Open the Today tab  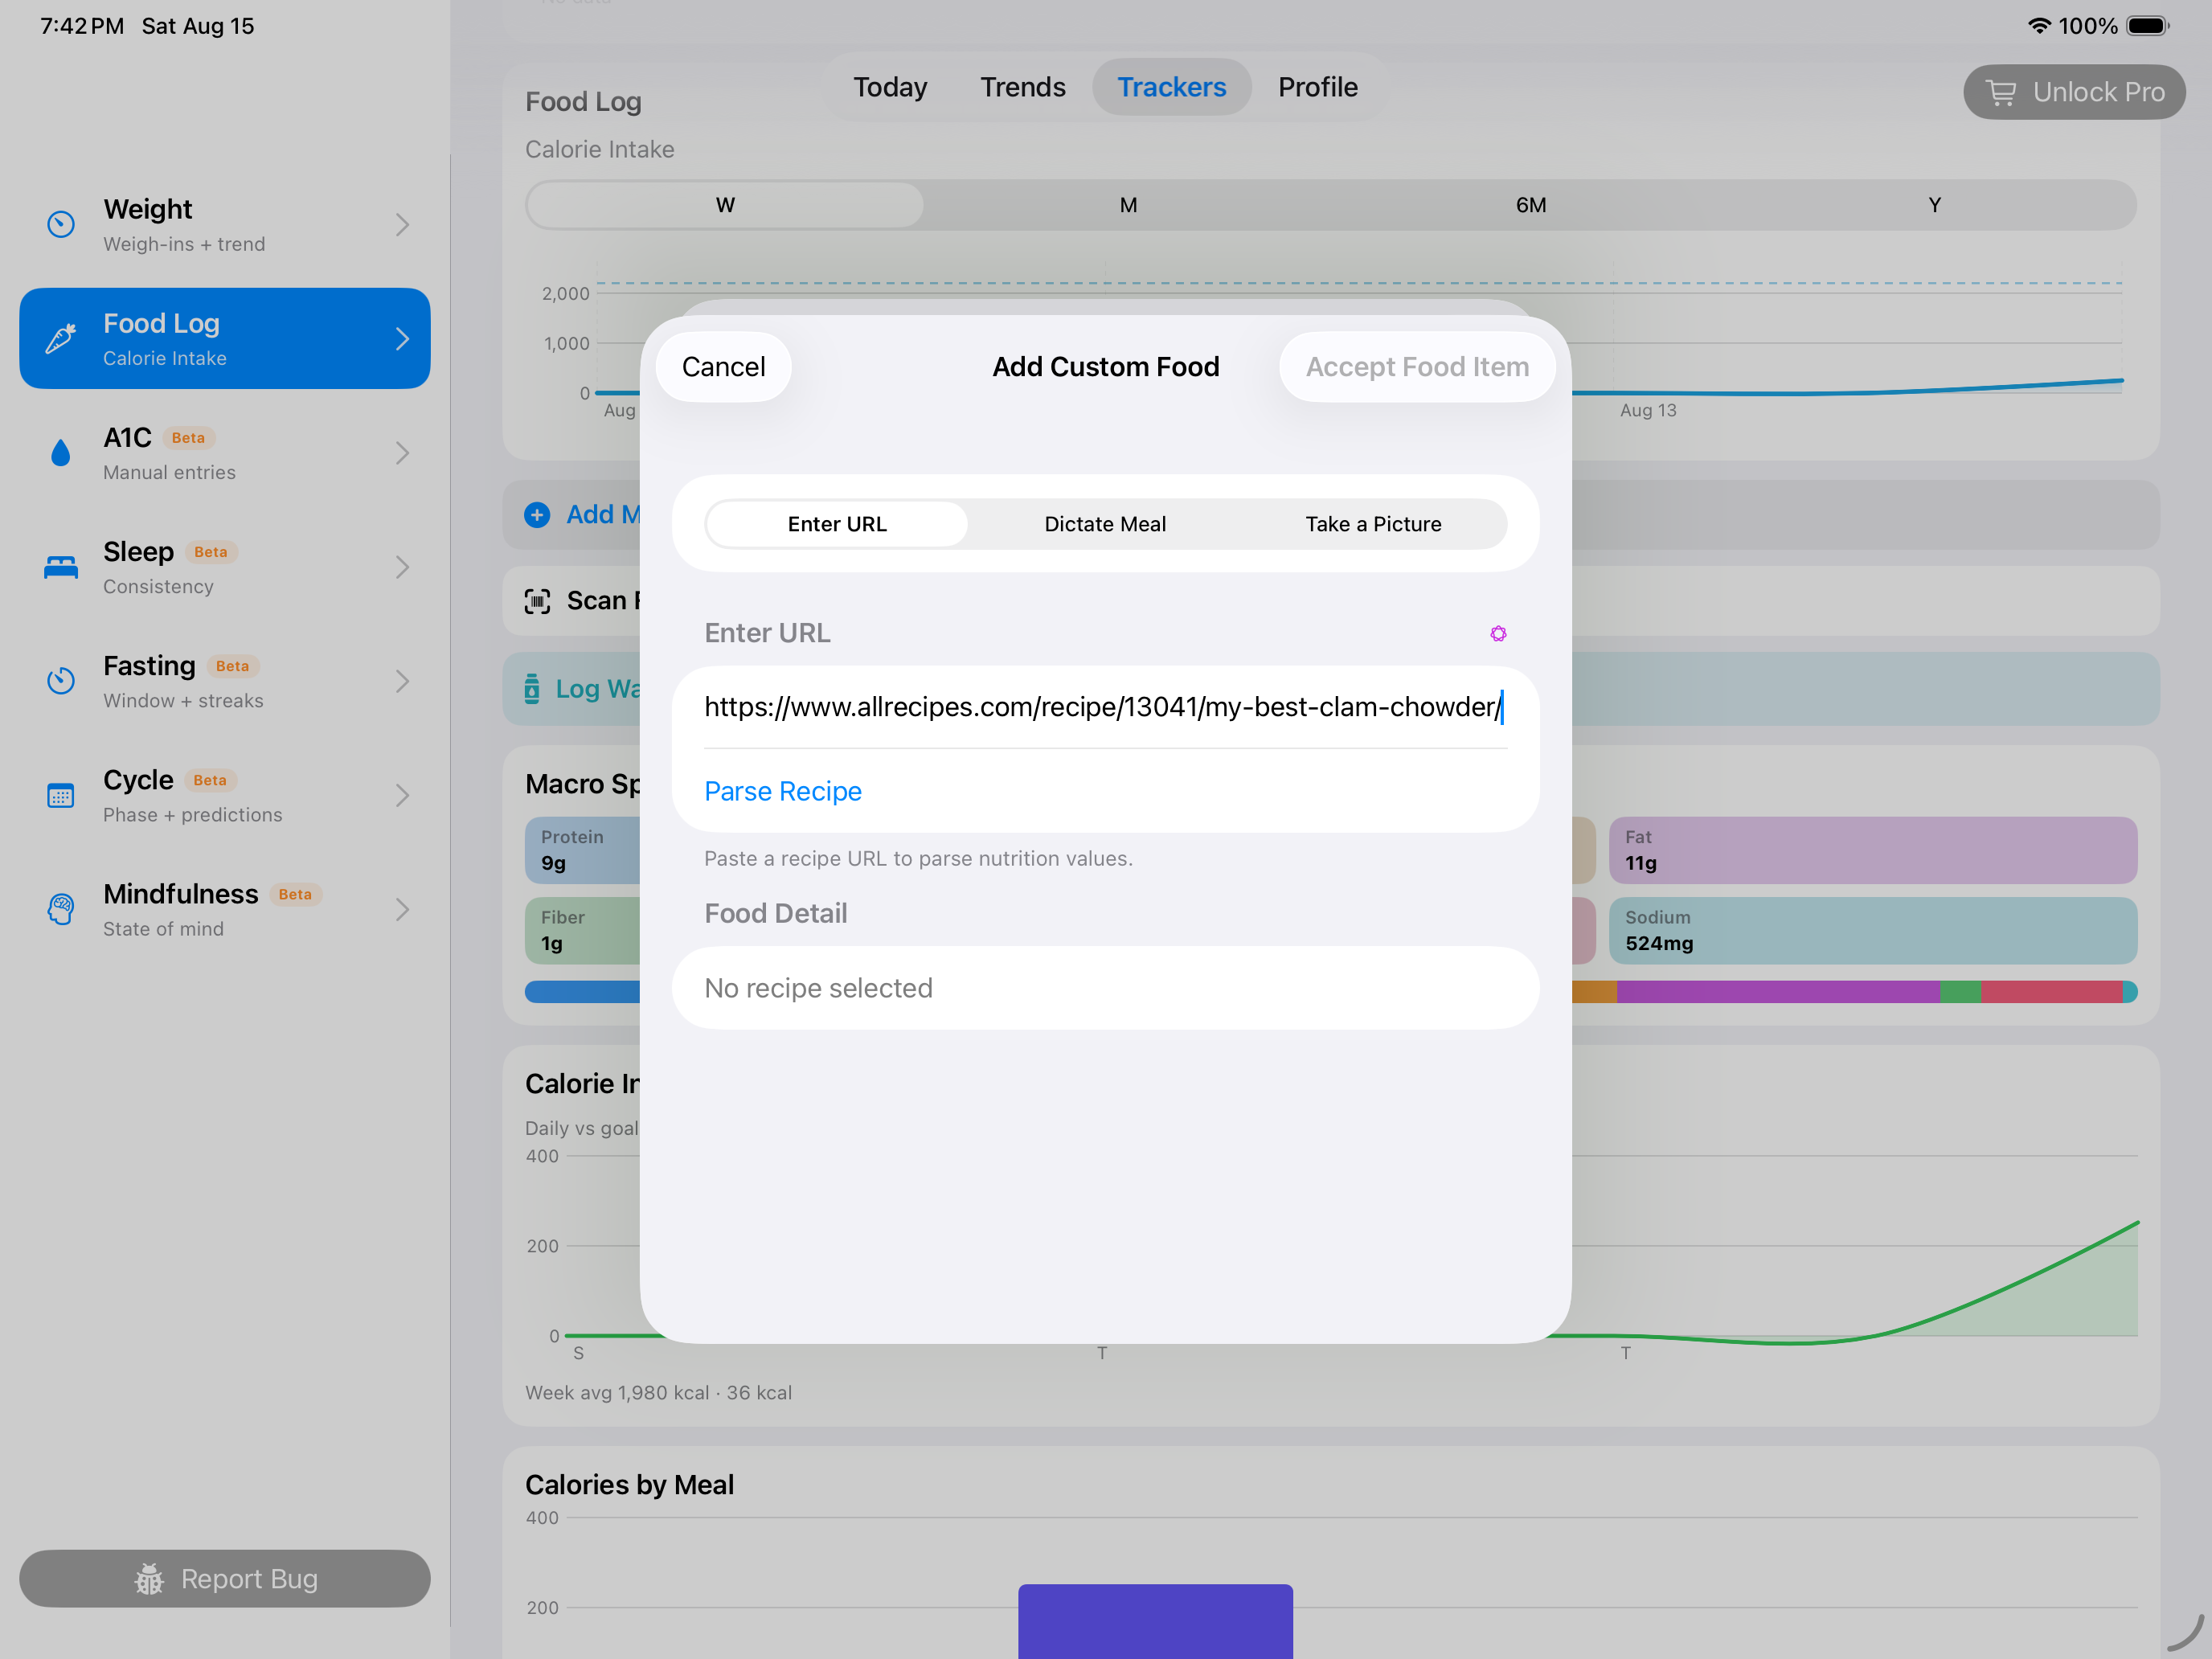890,88
